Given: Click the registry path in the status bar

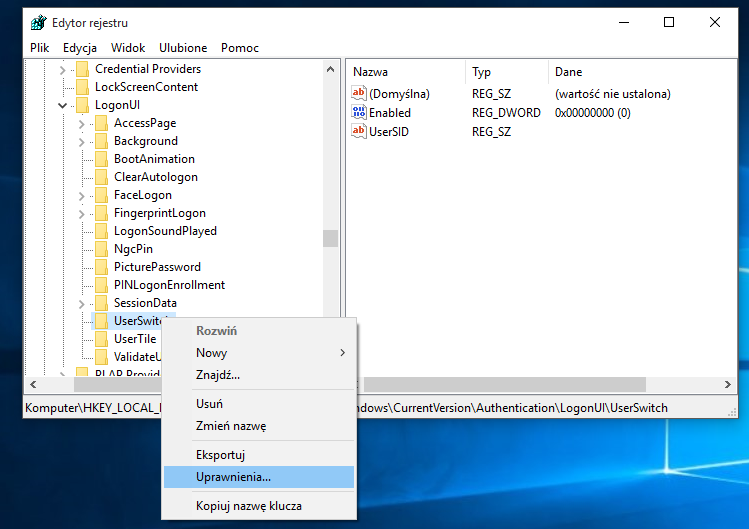Looking at the screenshot, I should coord(512,408).
